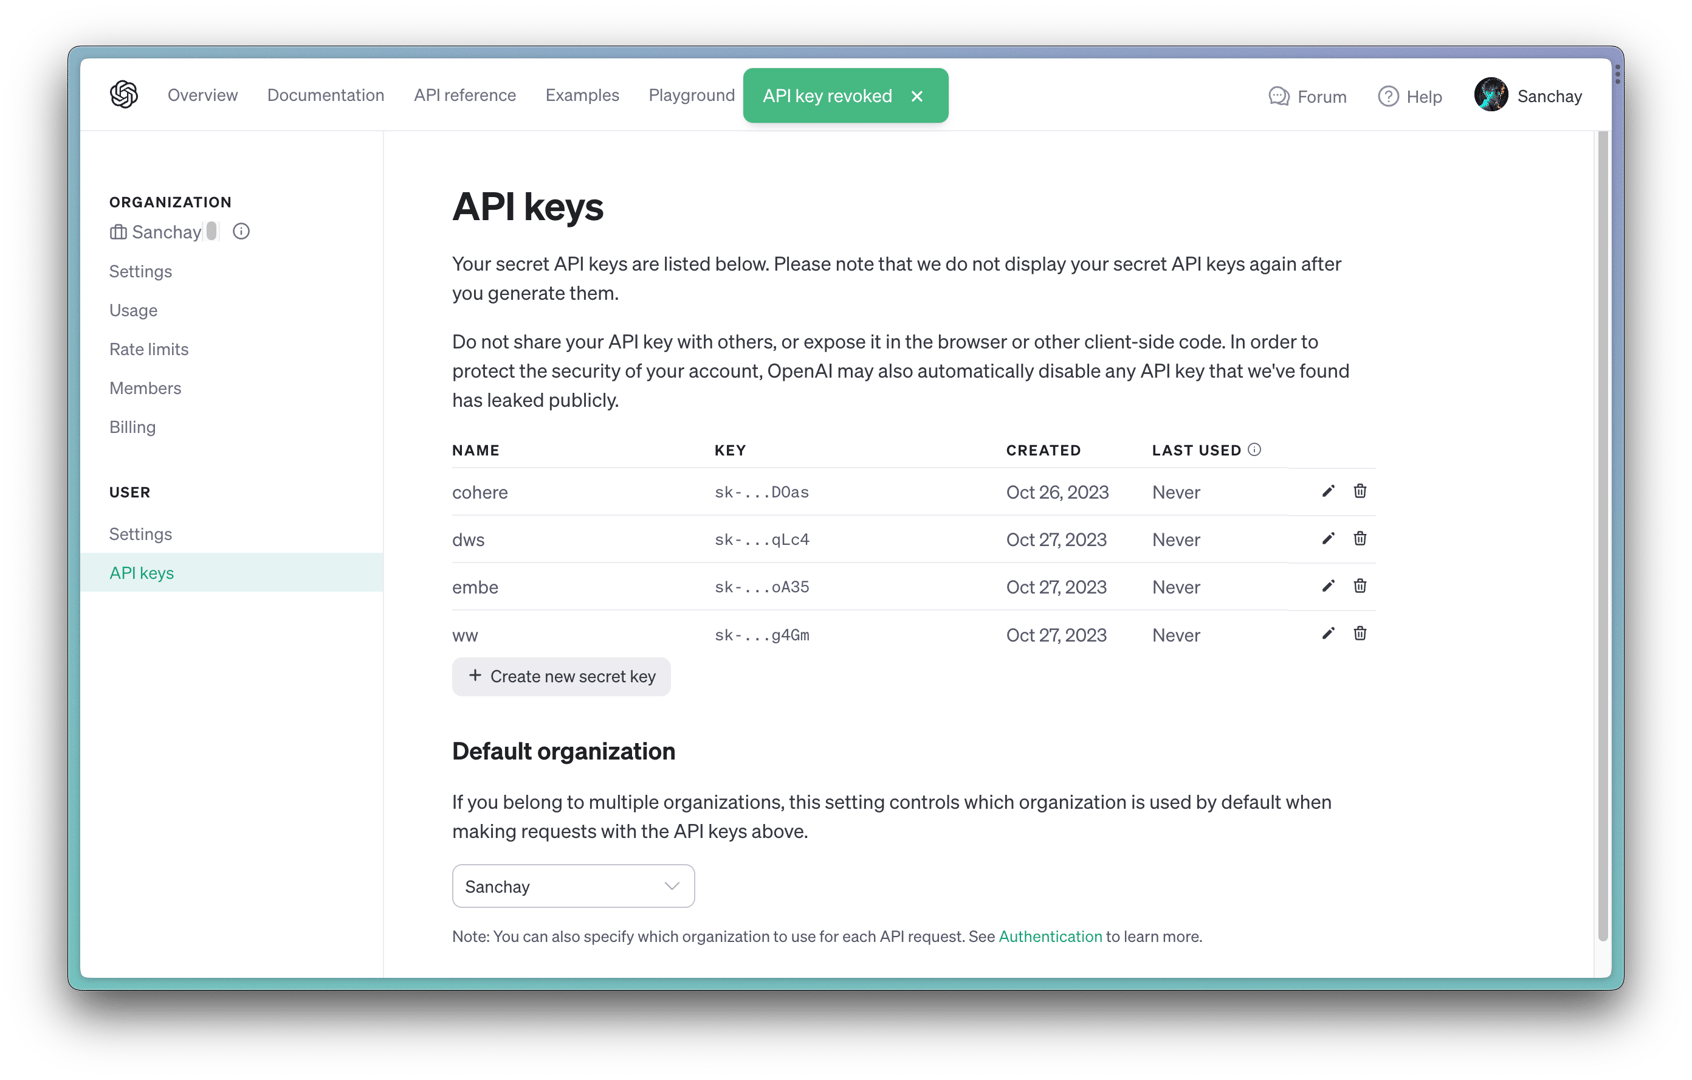Viewport: 1692px width, 1080px height.
Task: Select API keys in sidebar
Action: click(231, 573)
